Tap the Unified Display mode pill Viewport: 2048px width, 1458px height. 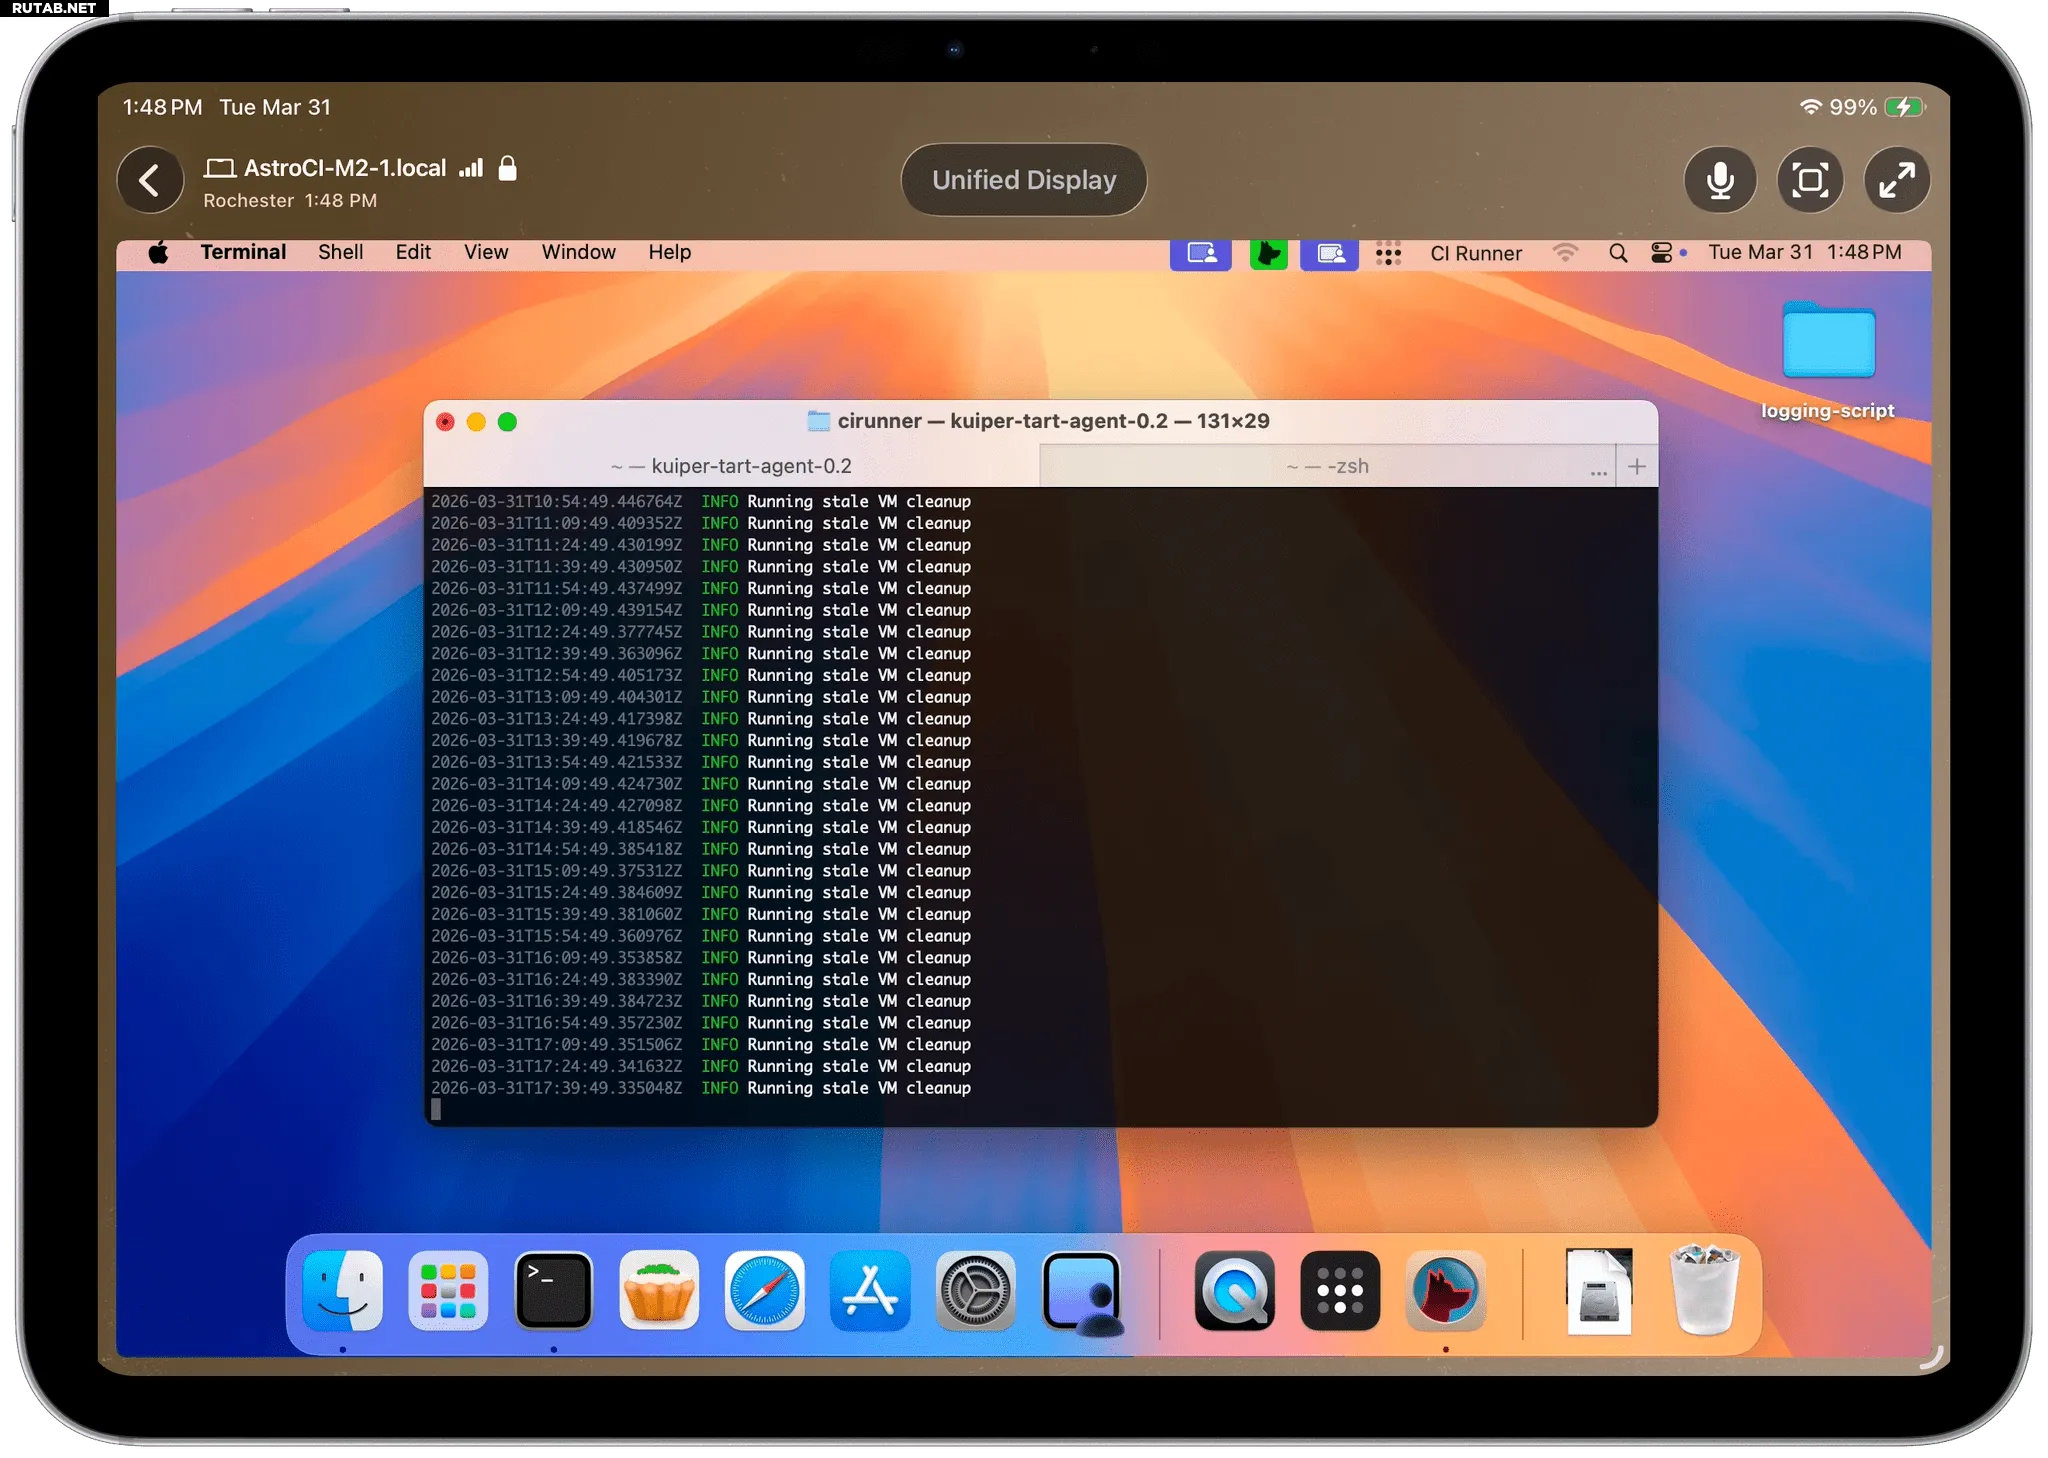click(x=1023, y=180)
